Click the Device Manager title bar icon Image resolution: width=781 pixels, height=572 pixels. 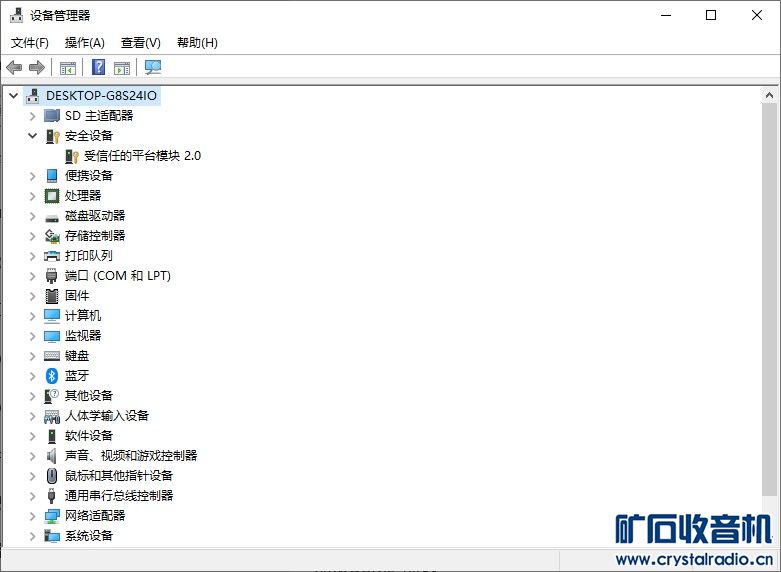[16, 15]
